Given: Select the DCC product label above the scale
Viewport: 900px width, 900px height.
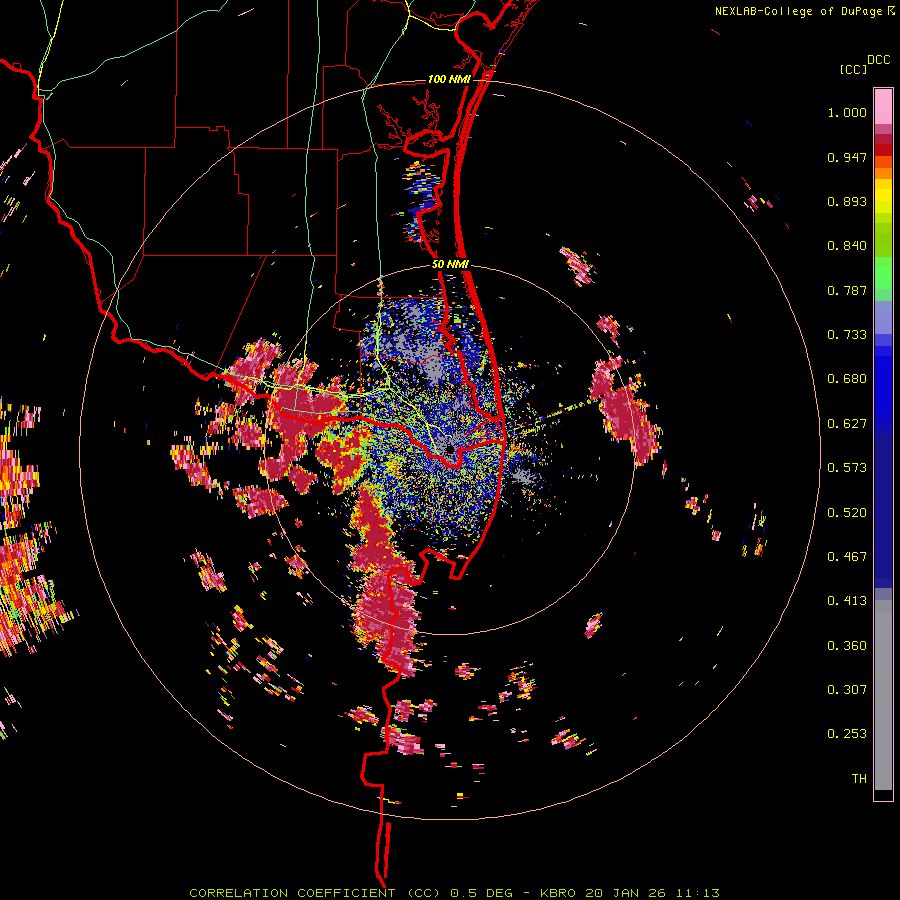Looking at the screenshot, I should click(x=878, y=60).
